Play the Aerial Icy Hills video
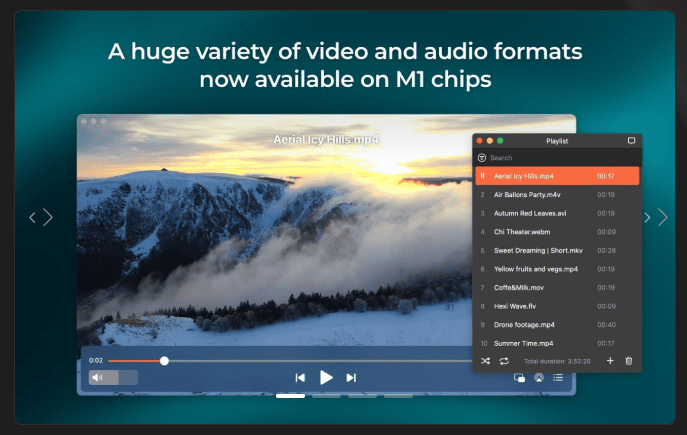Image resolution: width=687 pixels, height=435 pixels. 326,377
